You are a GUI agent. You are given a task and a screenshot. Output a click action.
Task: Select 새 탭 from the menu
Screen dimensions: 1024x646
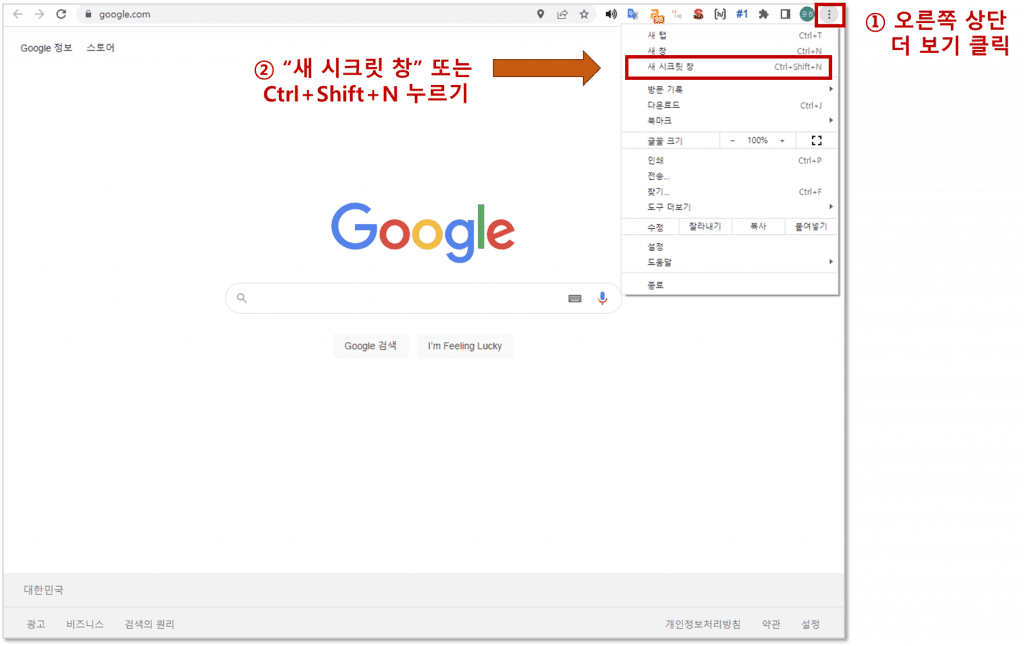coord(730,35)
